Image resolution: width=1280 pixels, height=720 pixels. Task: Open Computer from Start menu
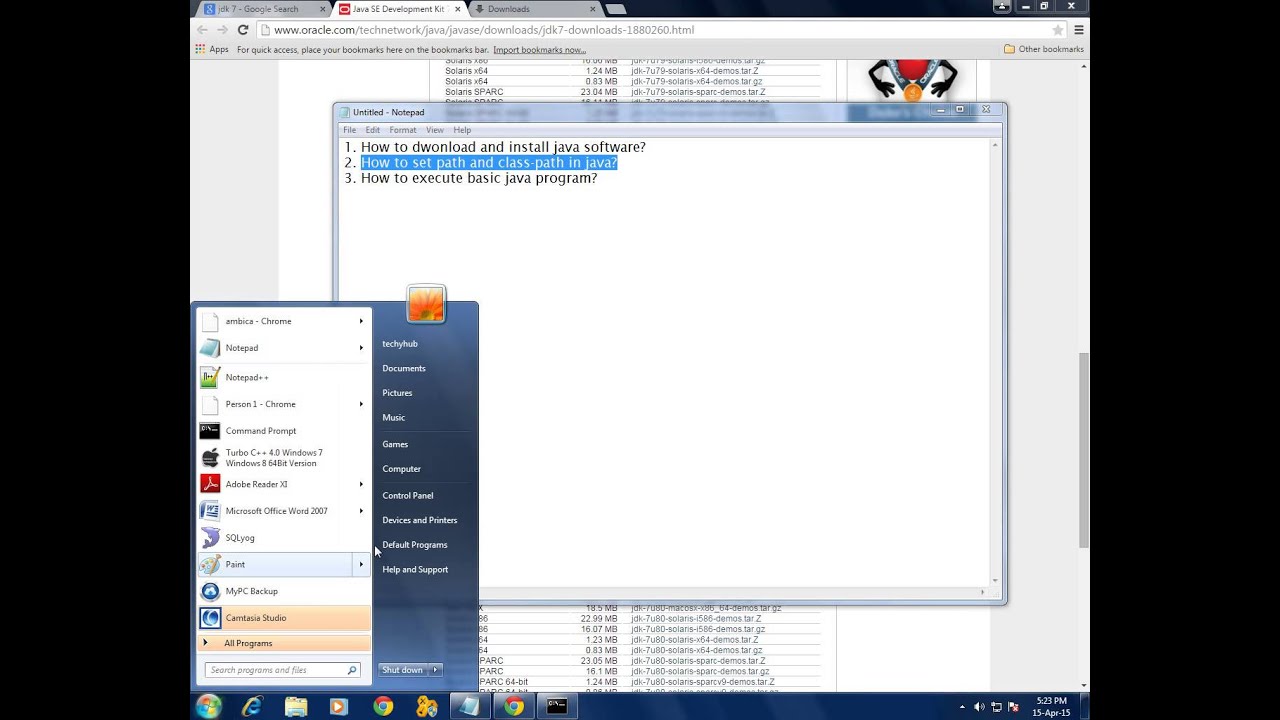coord(402,469)
